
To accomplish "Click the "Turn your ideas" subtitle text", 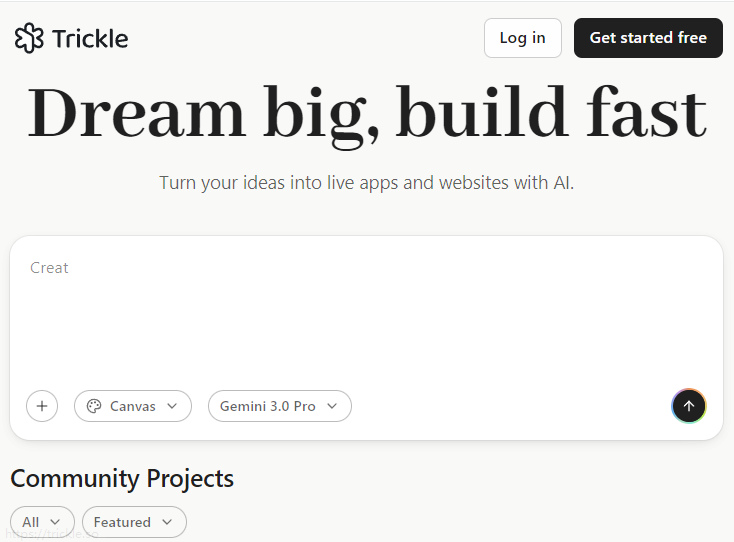I will 366,183.
